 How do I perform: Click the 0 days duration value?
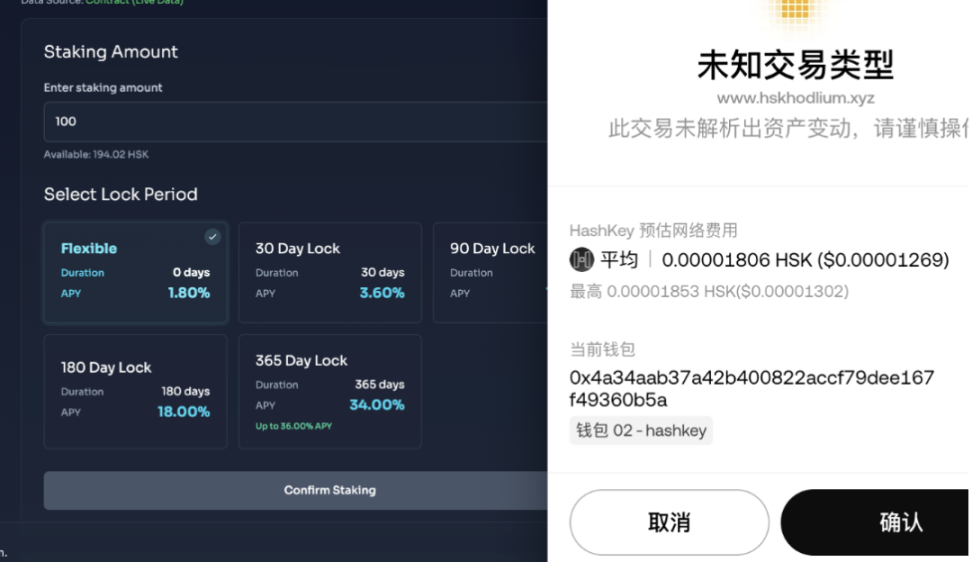tap(191, 273)
